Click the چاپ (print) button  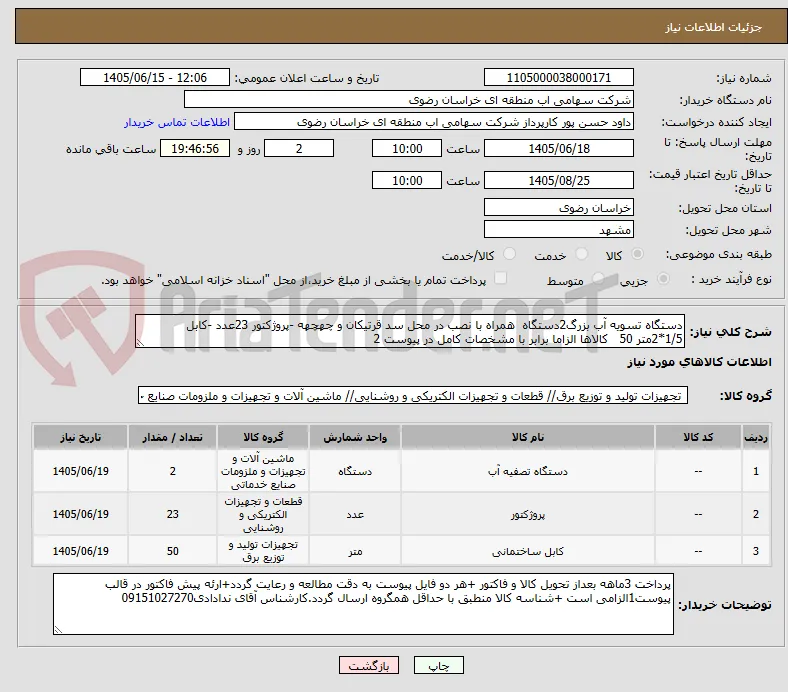pos(438,665)
